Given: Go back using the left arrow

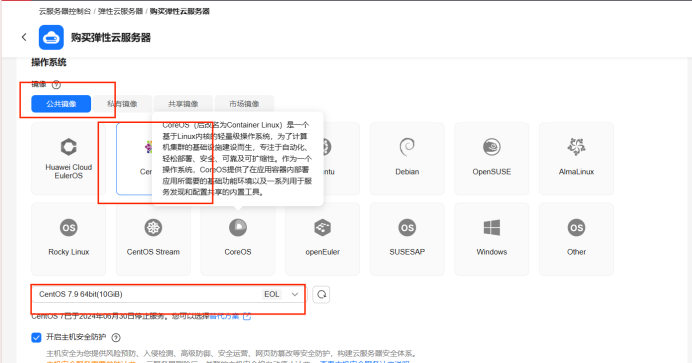Looking at the screenshot, I should [24, 37].
